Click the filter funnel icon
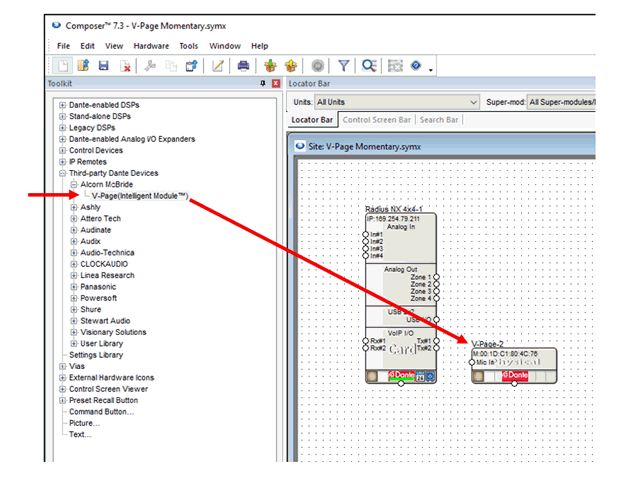Viewport: 624px width, 480px height. (x=344, y=66)
